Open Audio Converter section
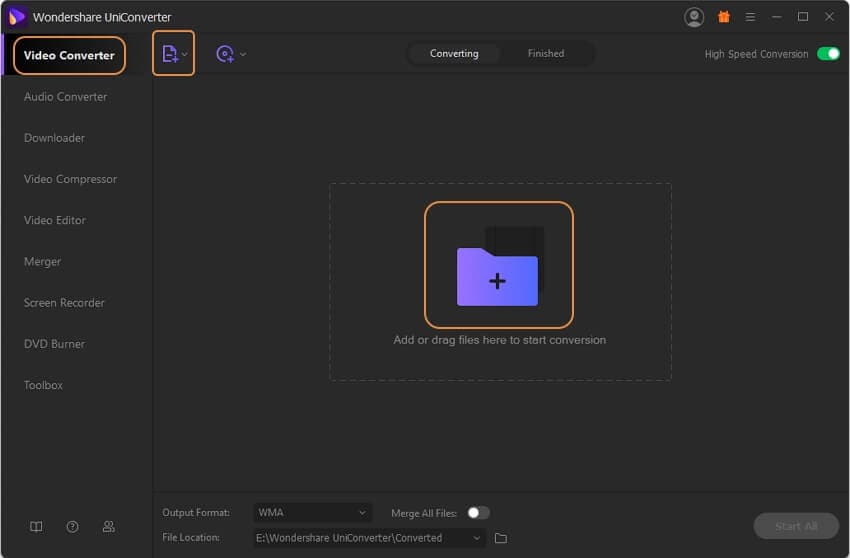This screenshot has height=558, width=850. tap(66, 97)
